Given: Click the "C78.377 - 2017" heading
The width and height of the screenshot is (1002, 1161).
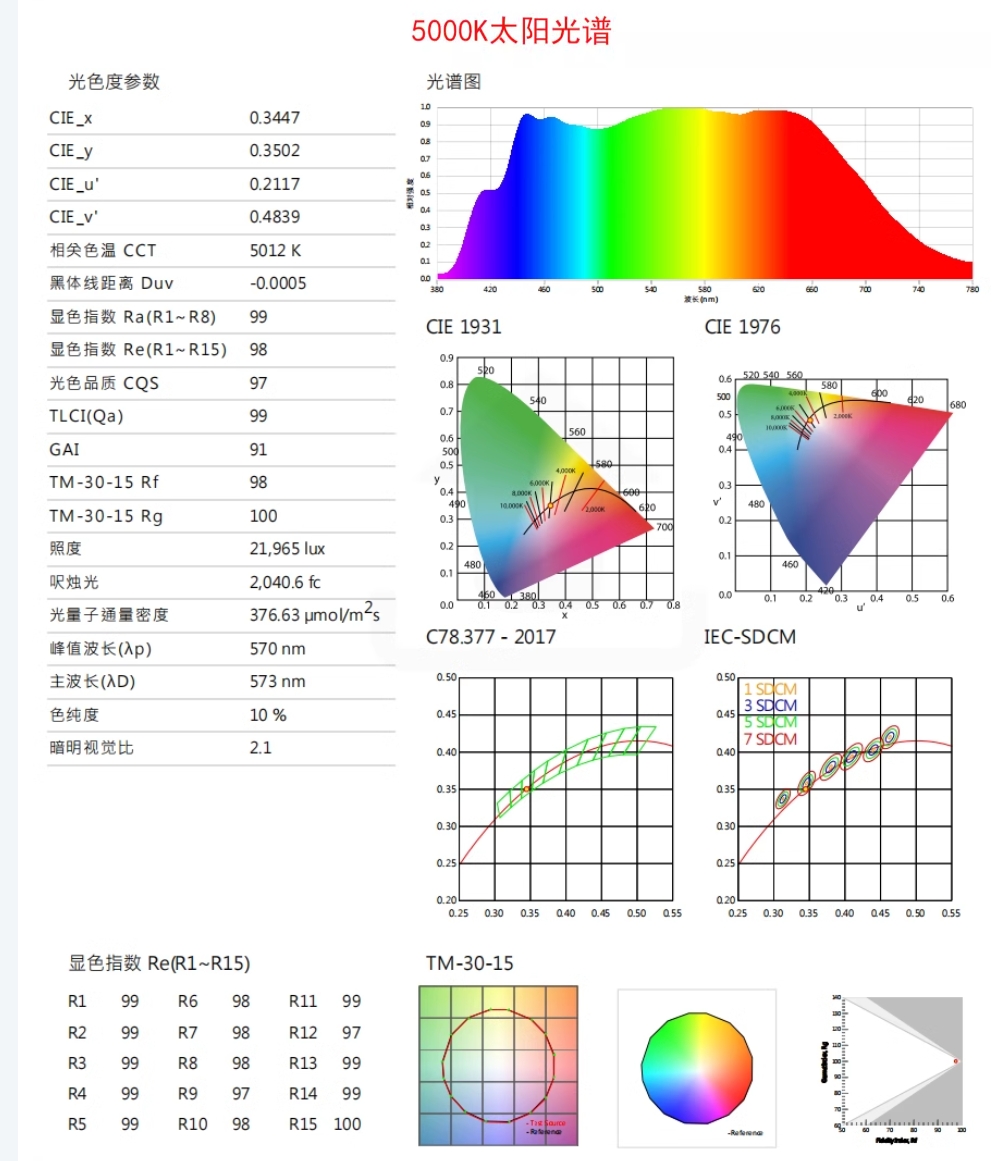Looking at the screenshot, I should click(490, 637).
